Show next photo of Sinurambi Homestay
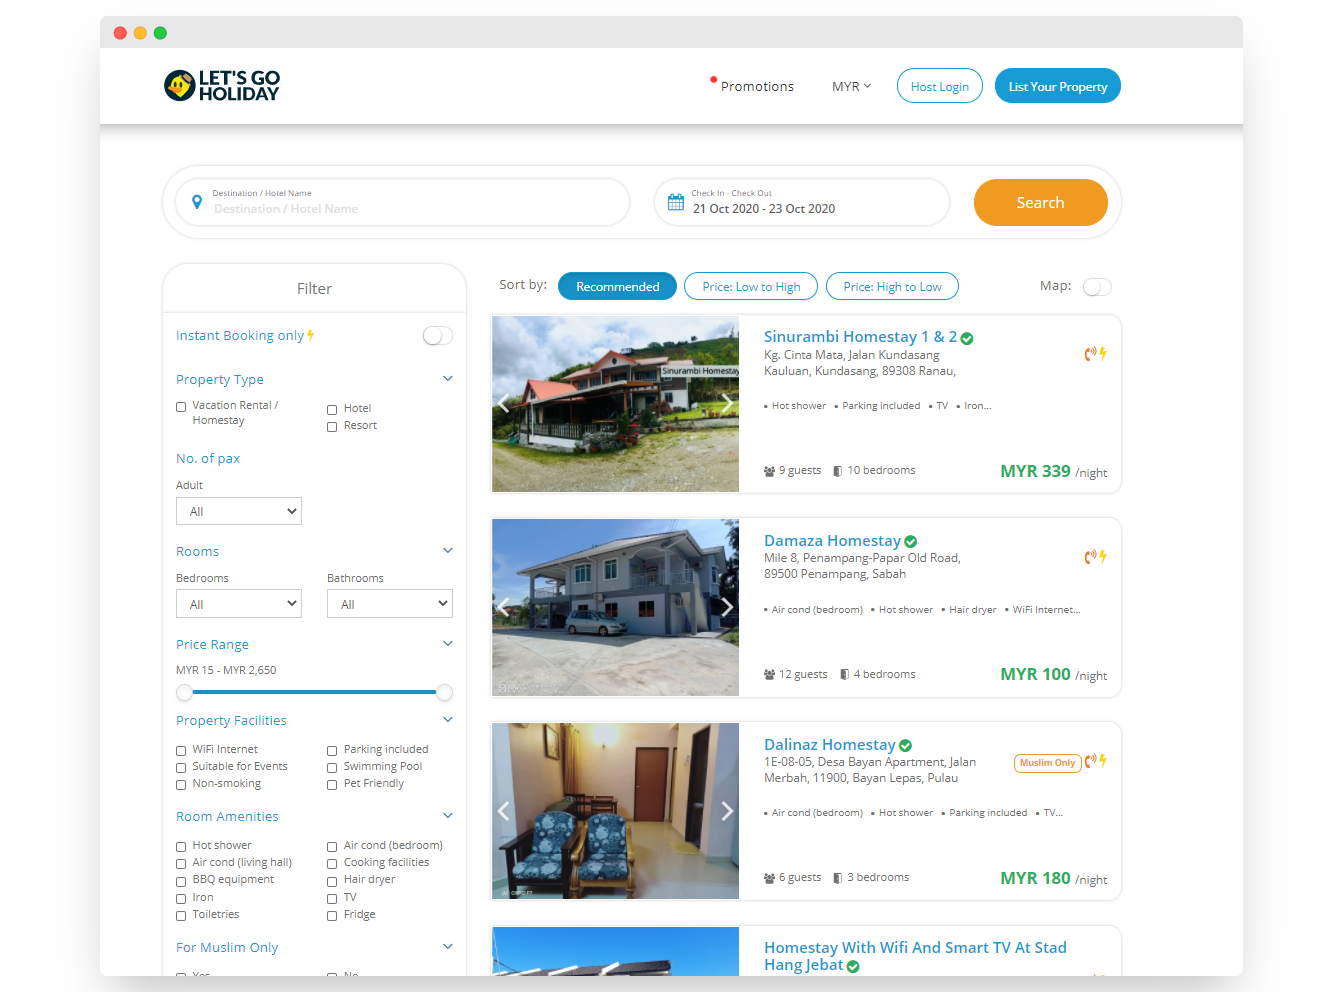The height and width of the screenshot is (992, 1343). pos(727,404)
